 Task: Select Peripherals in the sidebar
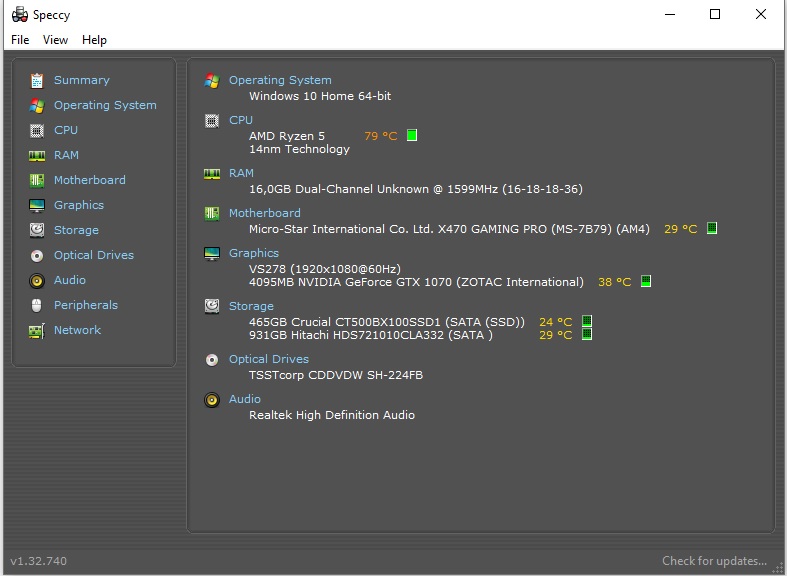(x=86, y=305)
